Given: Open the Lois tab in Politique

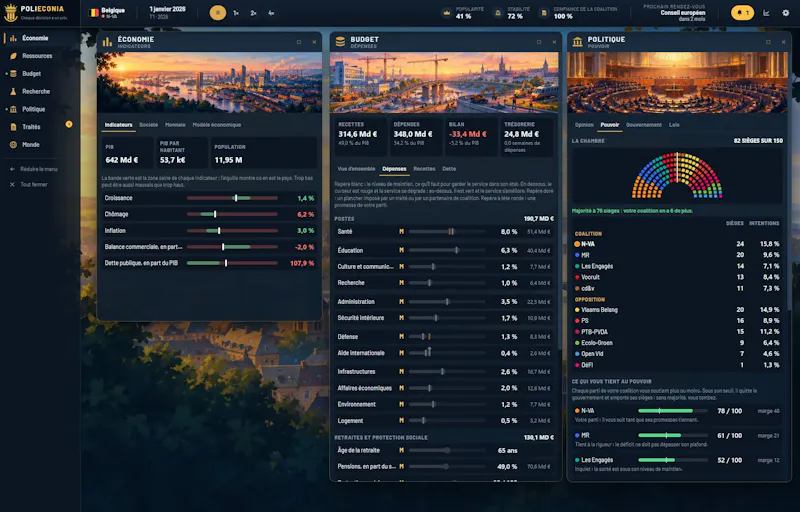Looking at the screenshot, I should click(x=674, y=125).
